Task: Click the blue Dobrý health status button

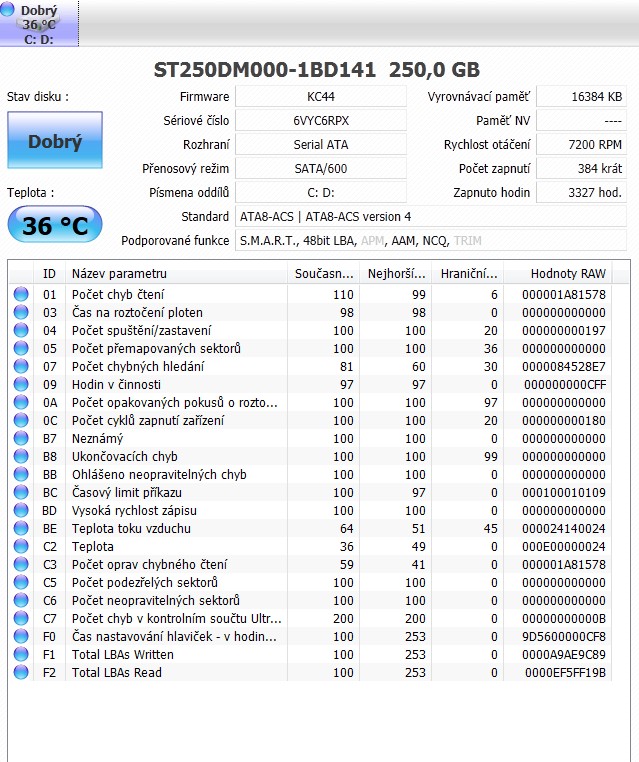Action: tap(55, 140)
